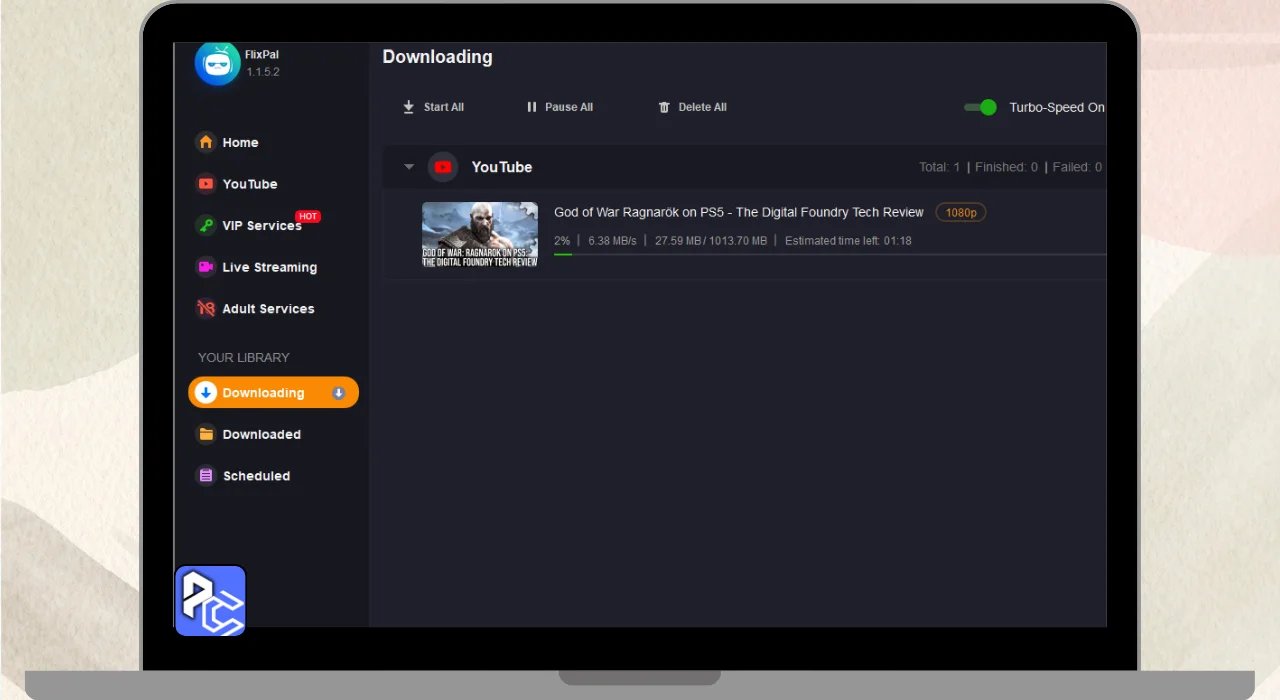Click the 6.38 MB/s speed value

click(x=612, y=241)
